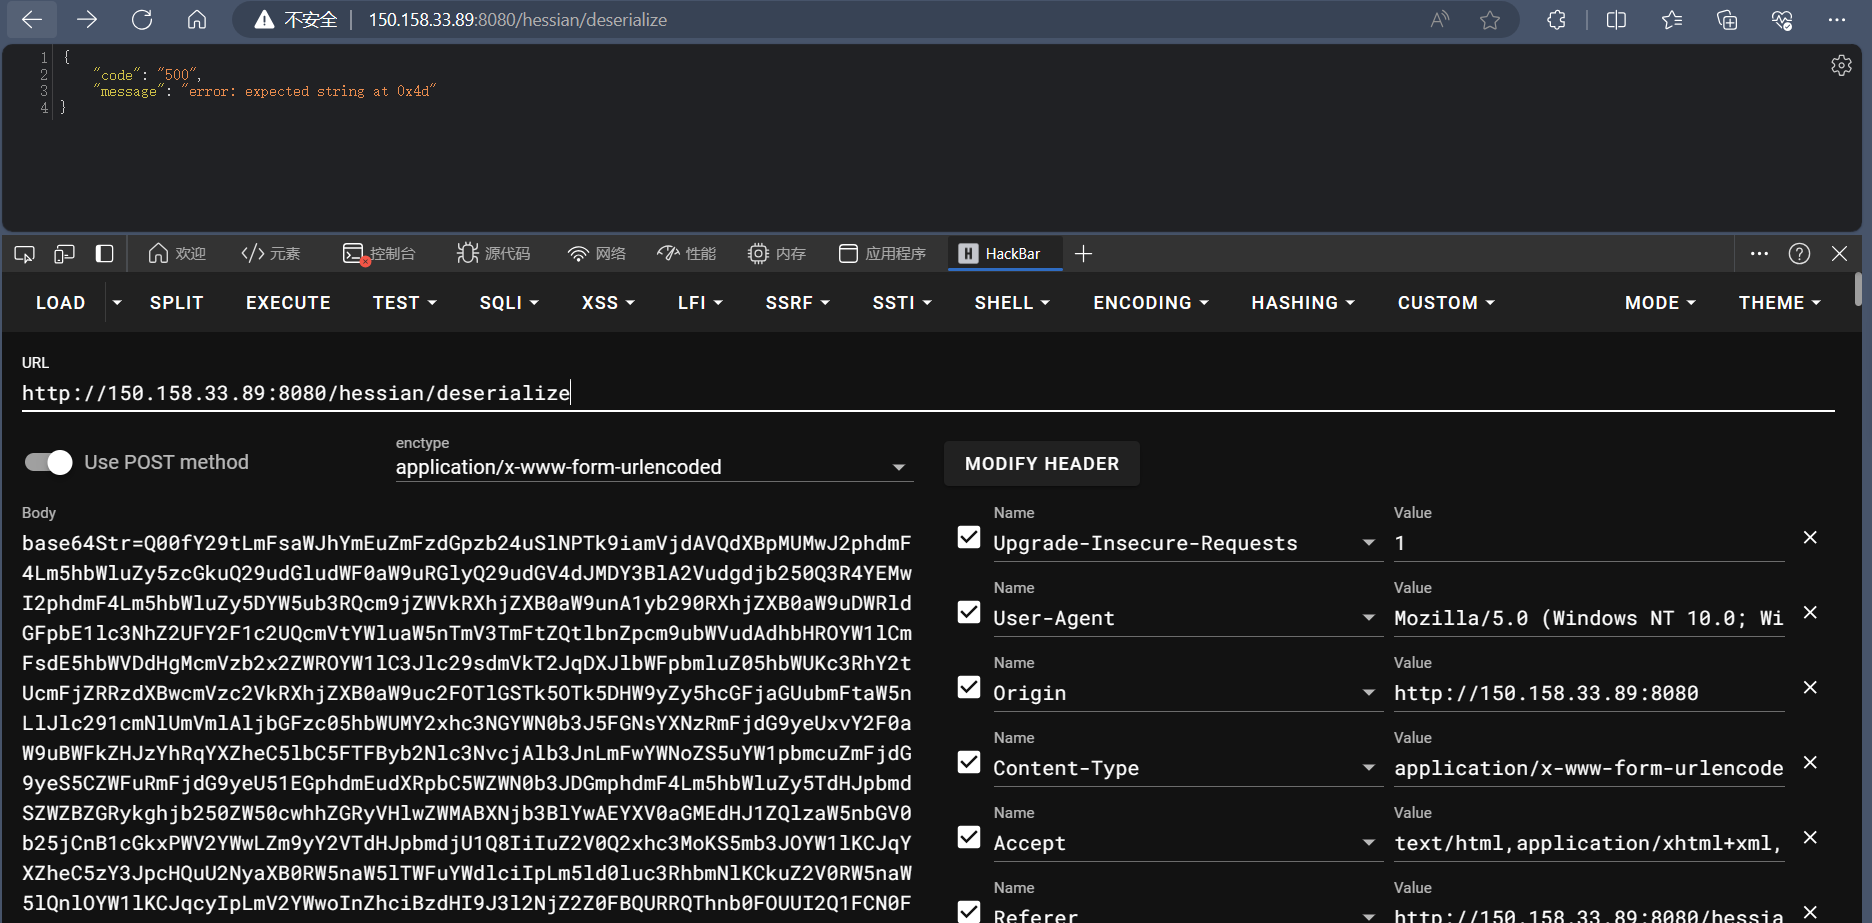Open browser essentials heart icon
The height and width of the screenshot is (923, 1872).
(1782, 19)
